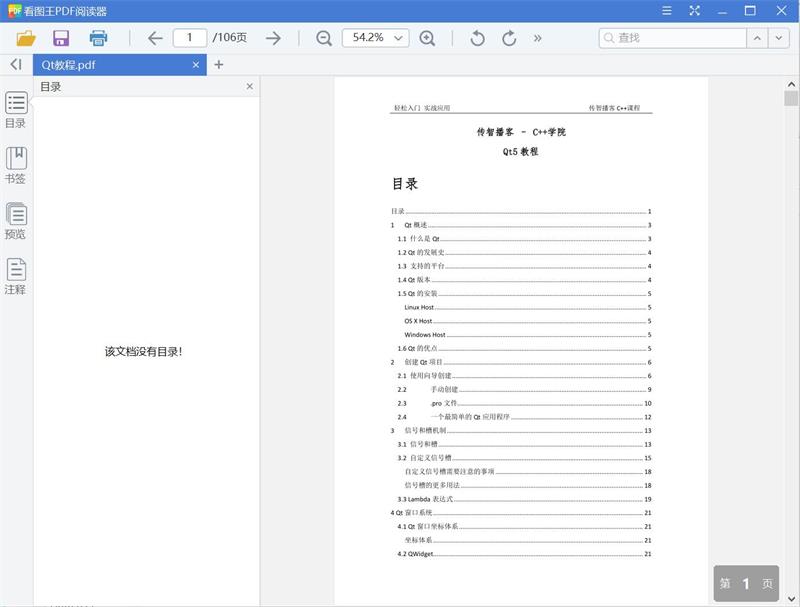Select the Qt教程.pdf document tab
Viewport: 800px width, 607px height.
click(x=110, y=62)
